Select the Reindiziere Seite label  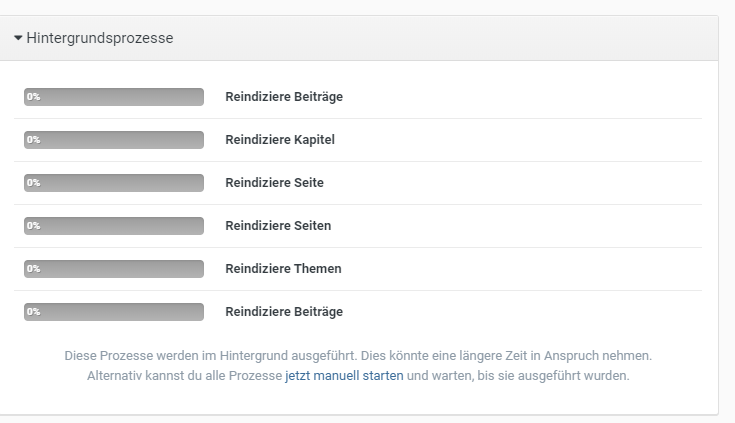[274, 183]
